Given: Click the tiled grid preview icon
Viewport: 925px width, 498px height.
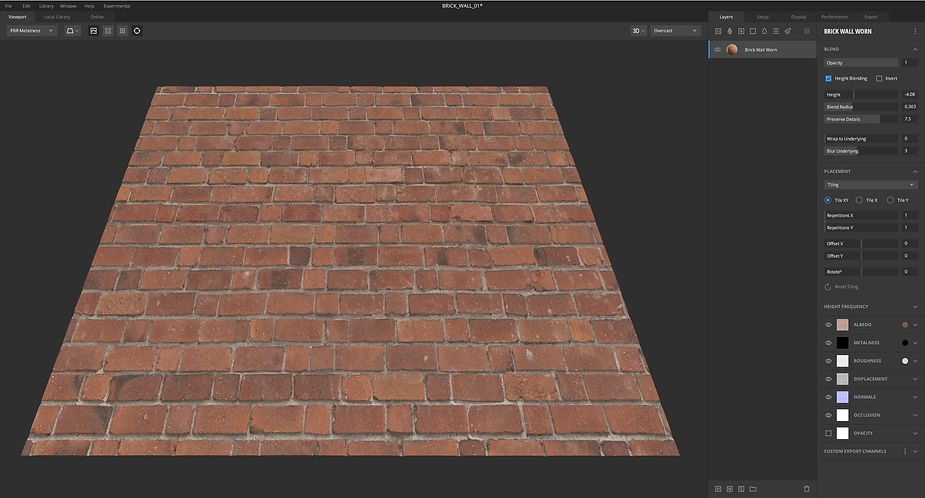Looking at the screenshot, I should pyautogui.click(x=122, y=31).
